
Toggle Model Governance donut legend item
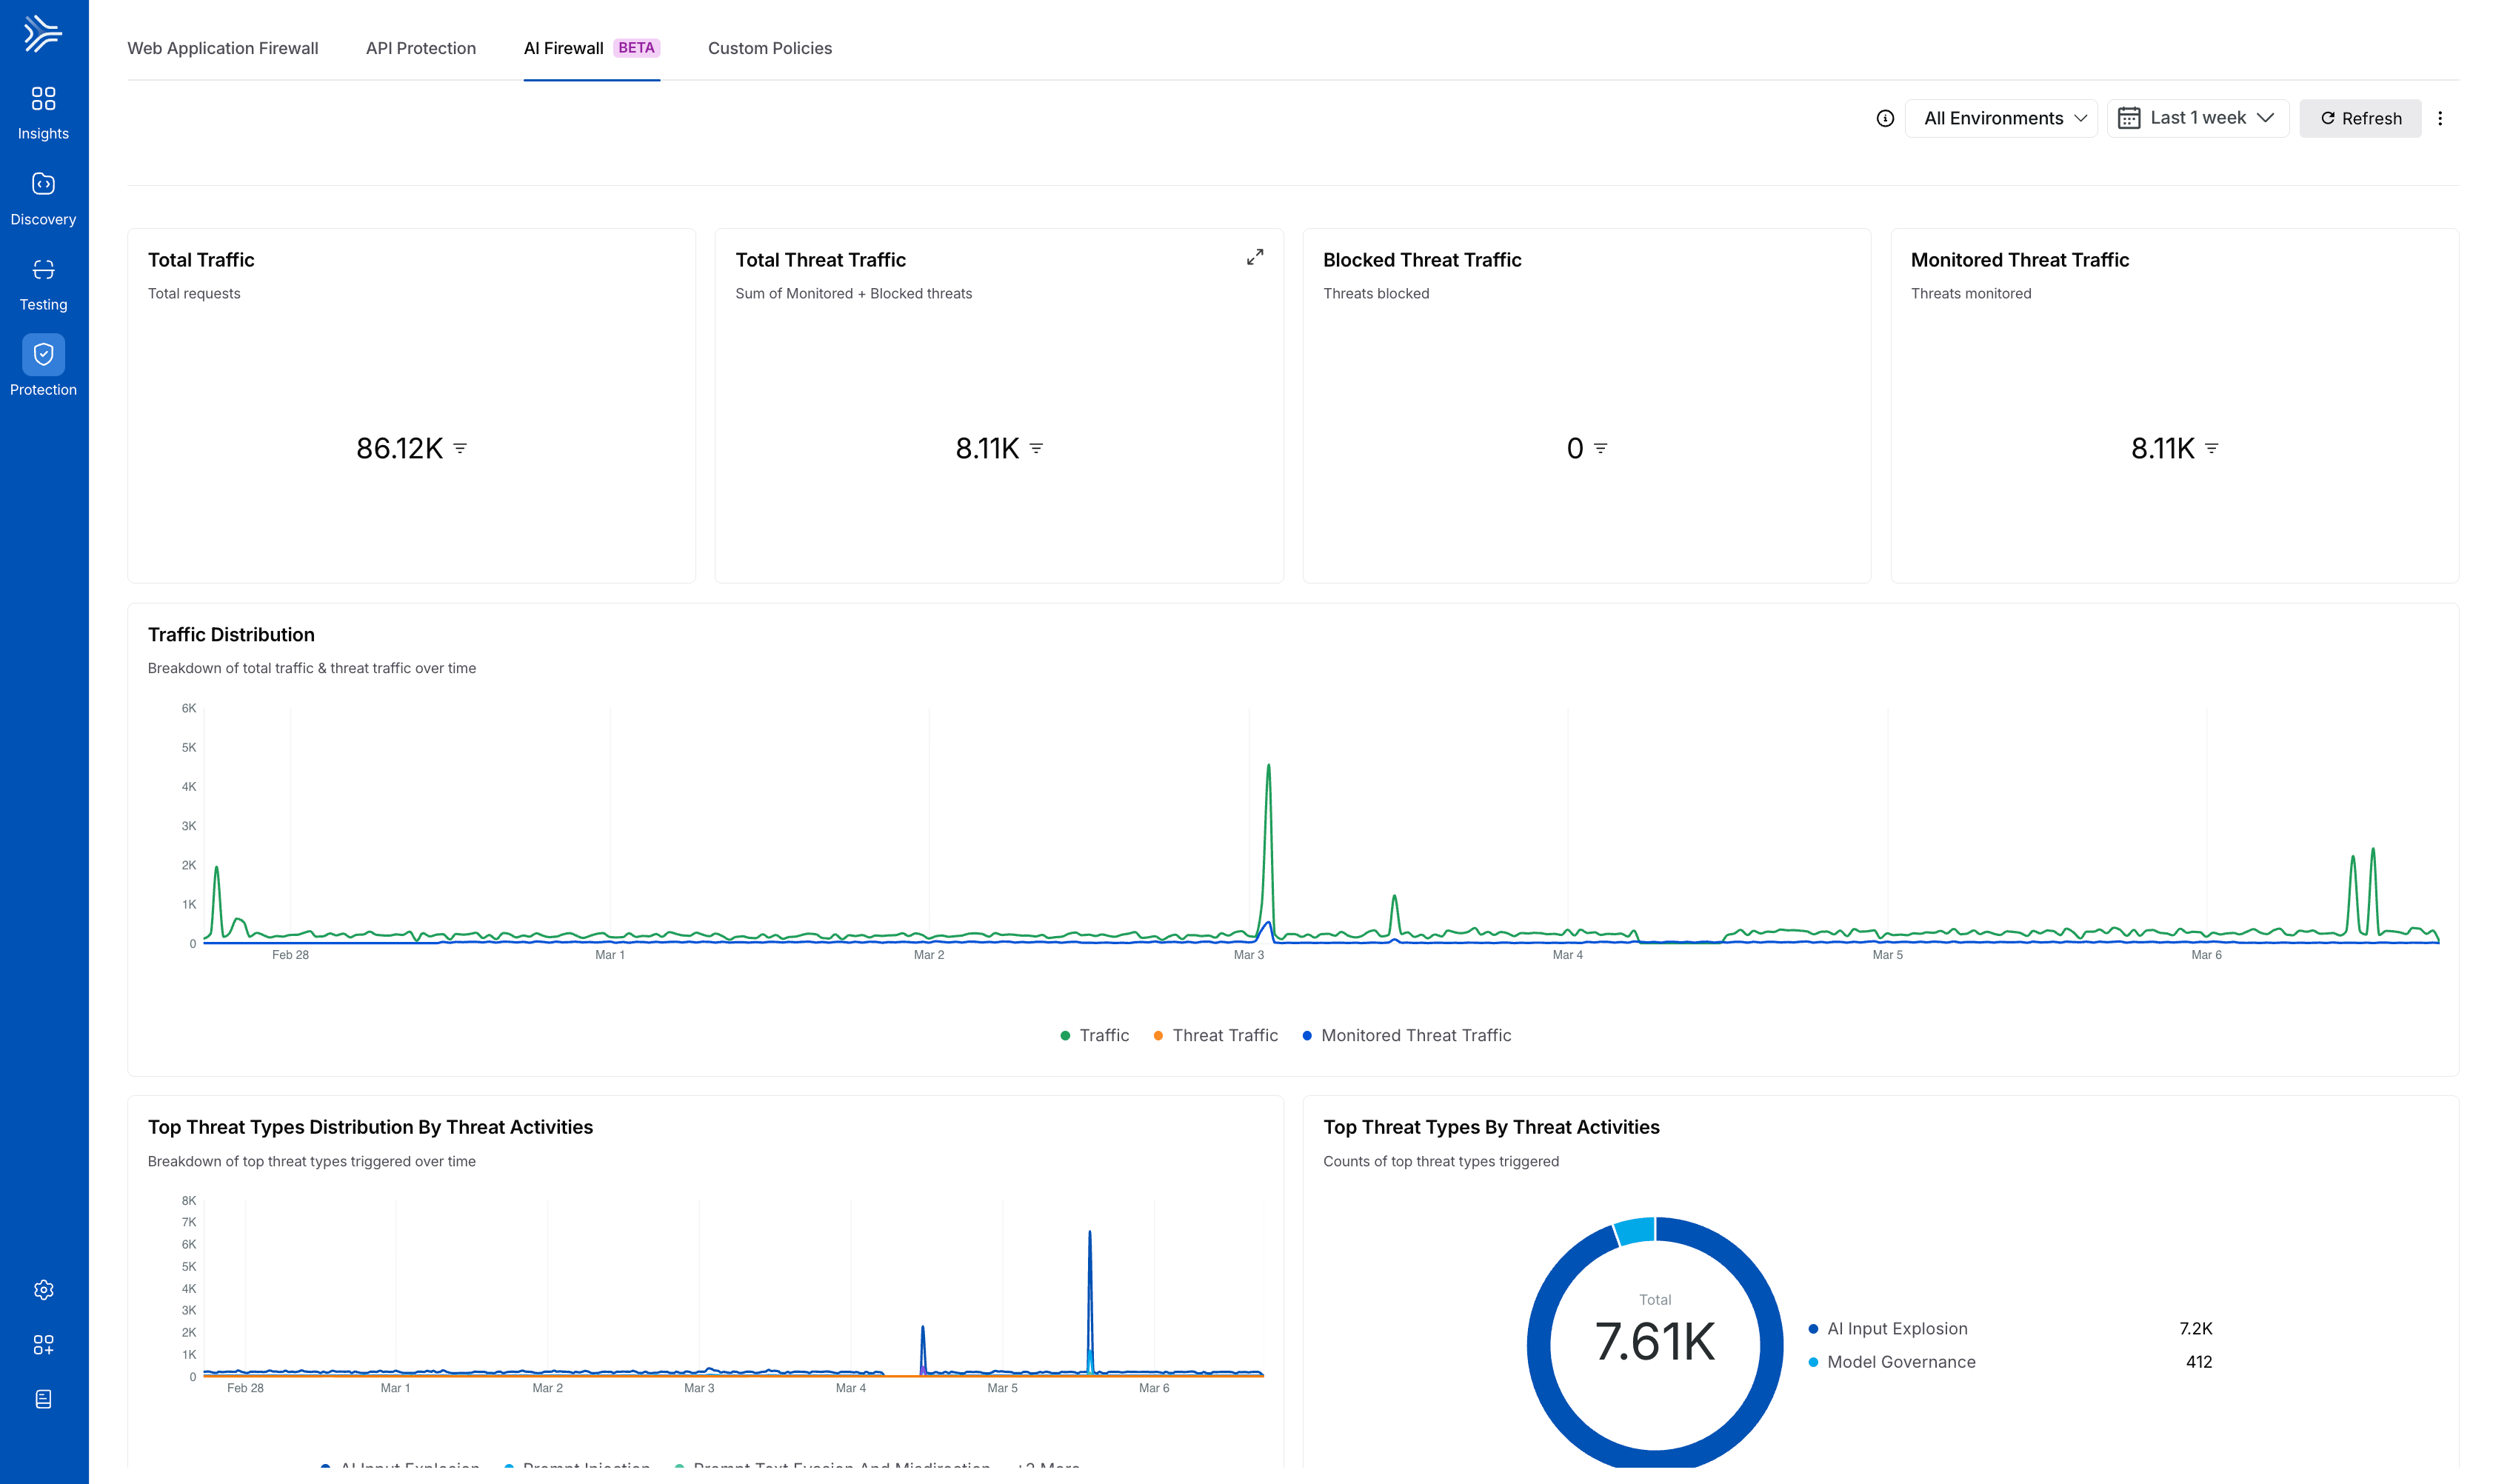coord(1892,1362)
